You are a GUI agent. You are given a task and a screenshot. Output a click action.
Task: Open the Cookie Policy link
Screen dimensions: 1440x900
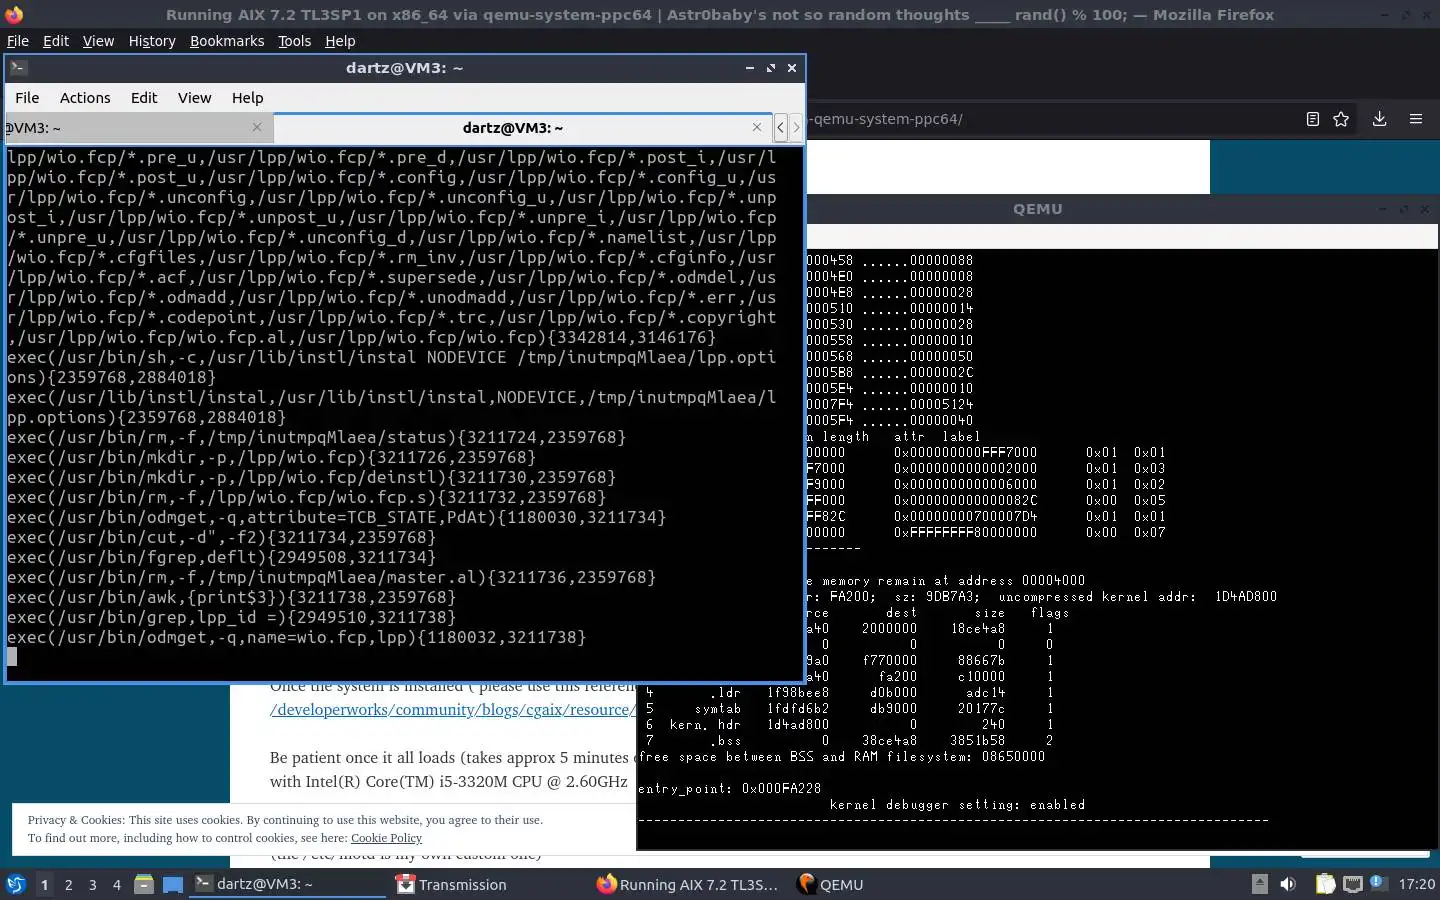click(x=386, y=838)
